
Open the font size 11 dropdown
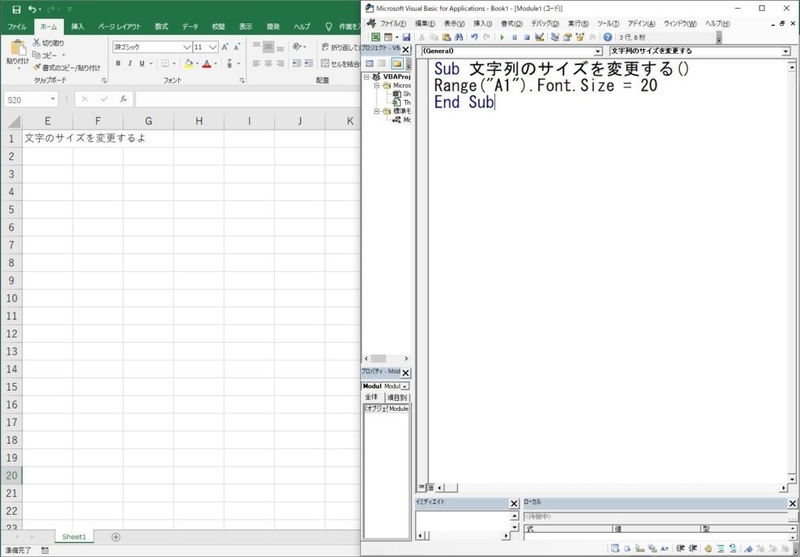coord(213,47)
